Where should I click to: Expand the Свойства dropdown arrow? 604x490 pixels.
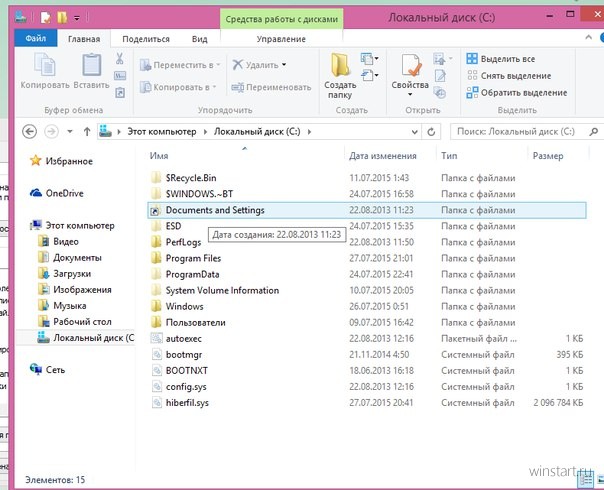(x=410, y=94)
